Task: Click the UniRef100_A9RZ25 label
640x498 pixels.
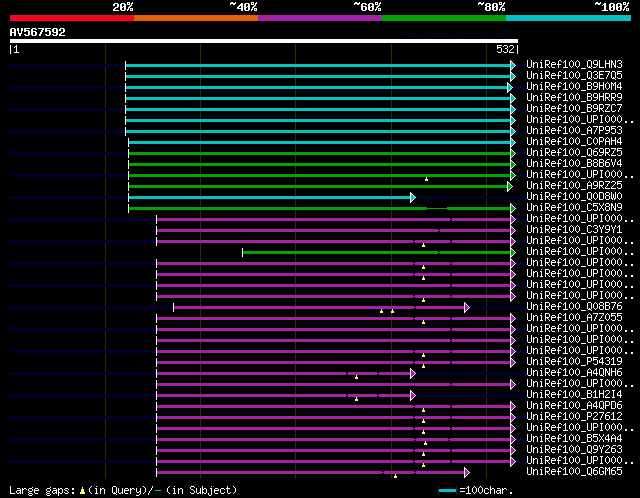Action: [574, 186]
